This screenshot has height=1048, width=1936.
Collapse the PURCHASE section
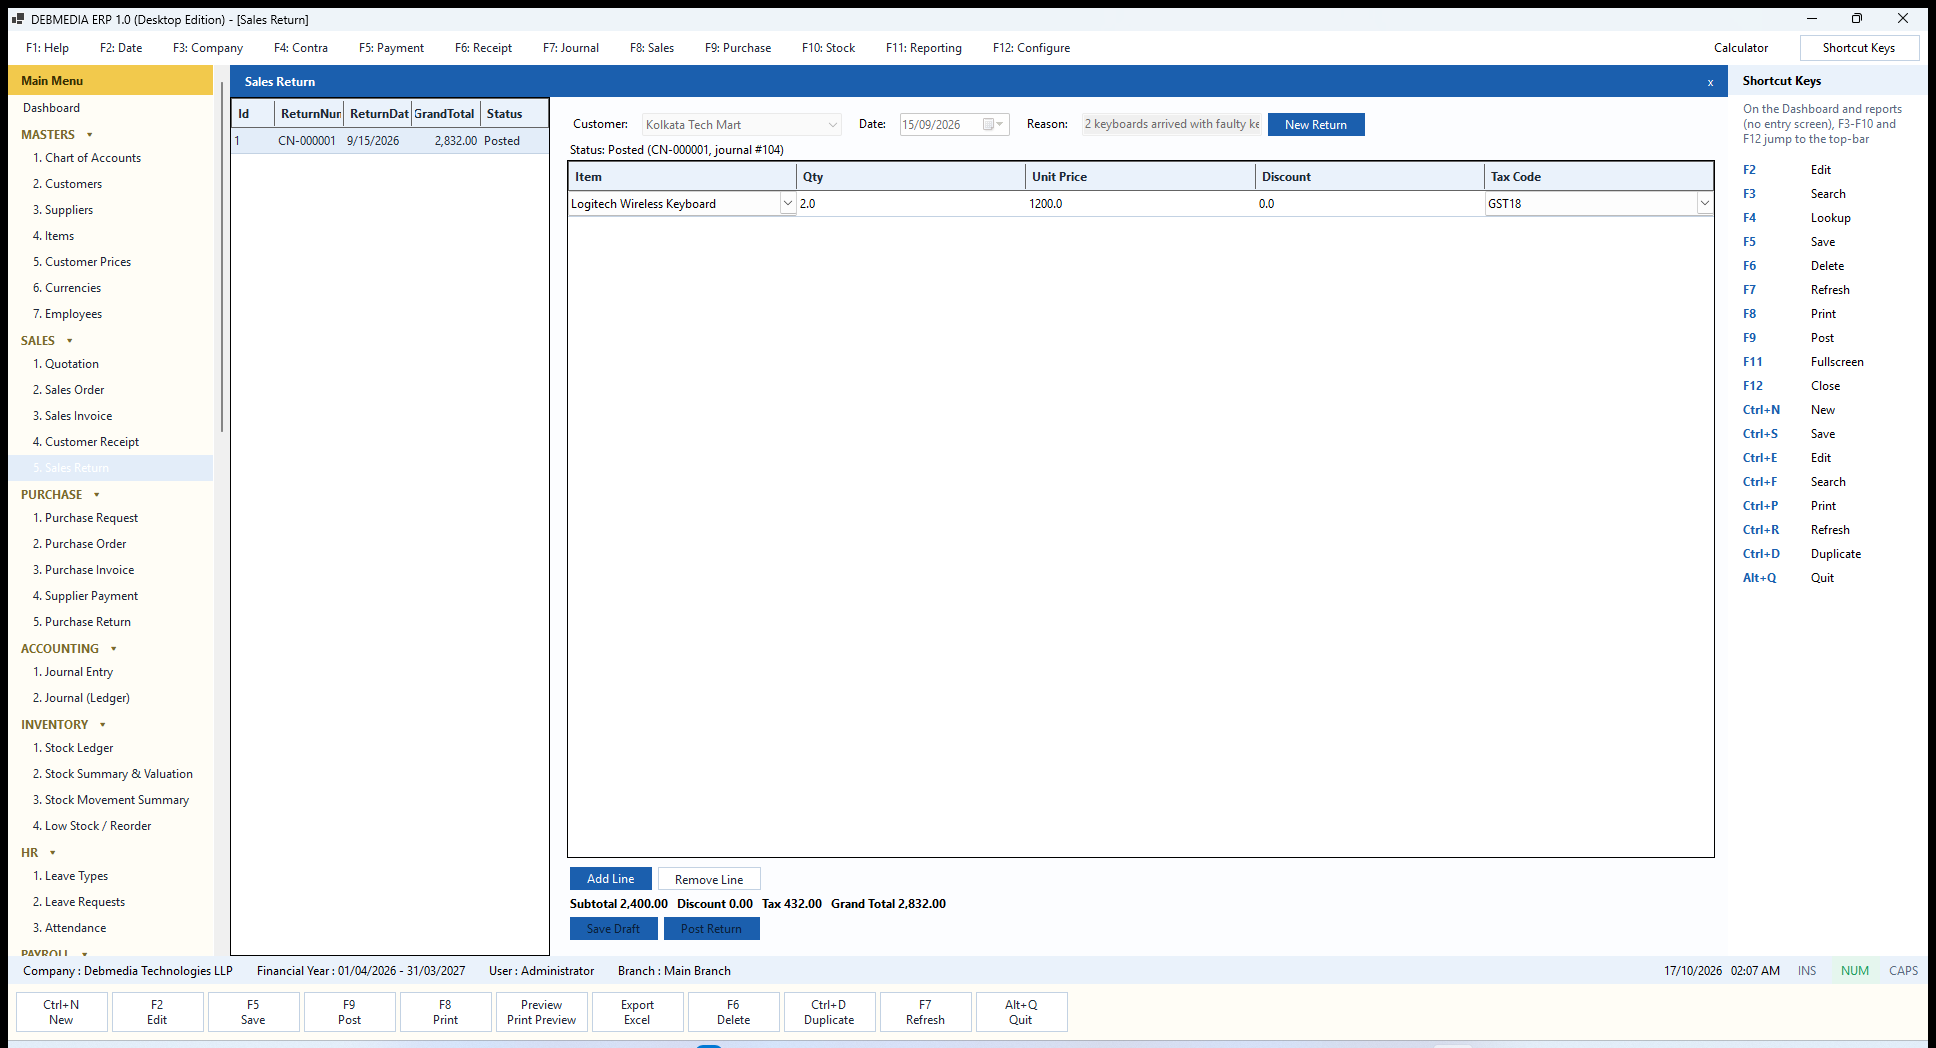97,495
